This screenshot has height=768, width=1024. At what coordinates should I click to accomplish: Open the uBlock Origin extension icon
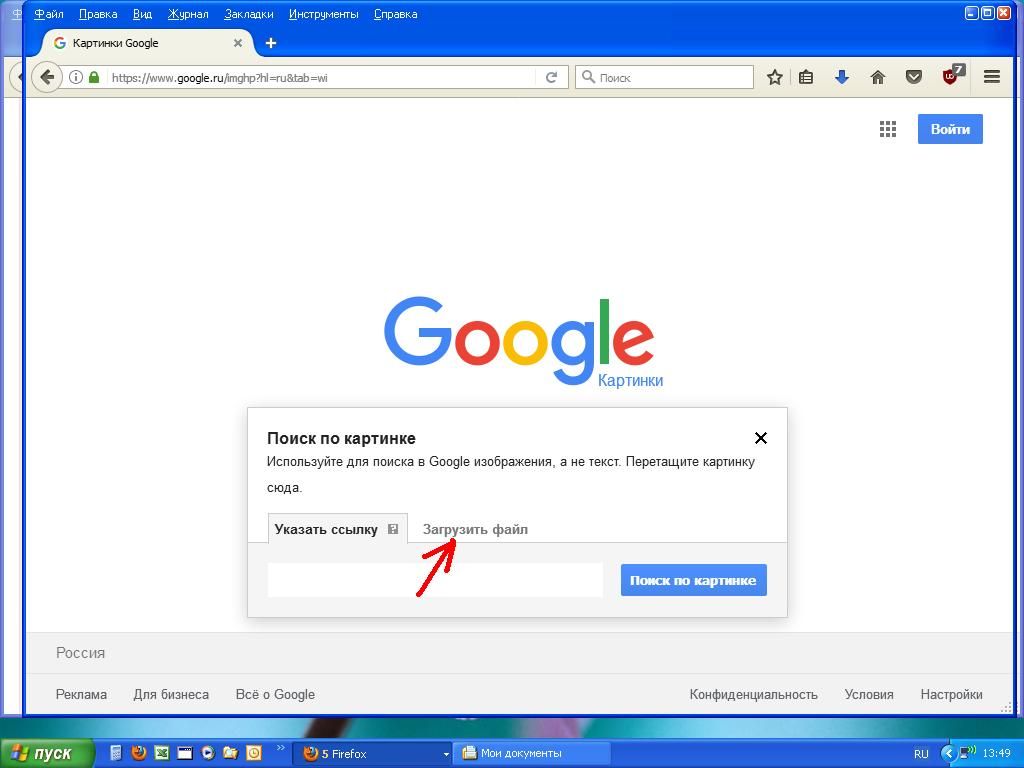click(x=951, y=76)
